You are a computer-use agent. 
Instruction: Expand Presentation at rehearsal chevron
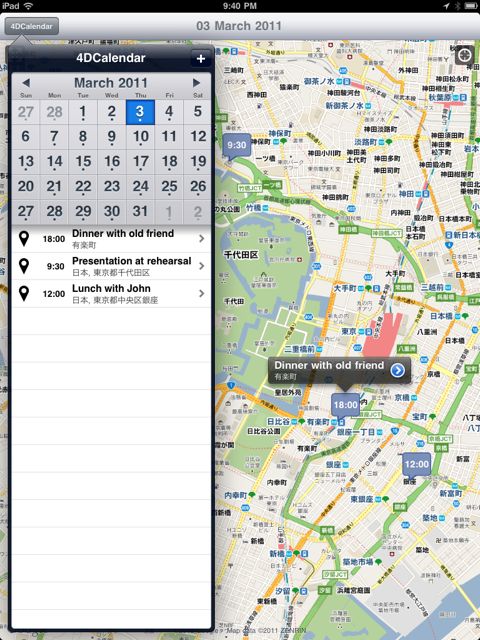point(202,266)
